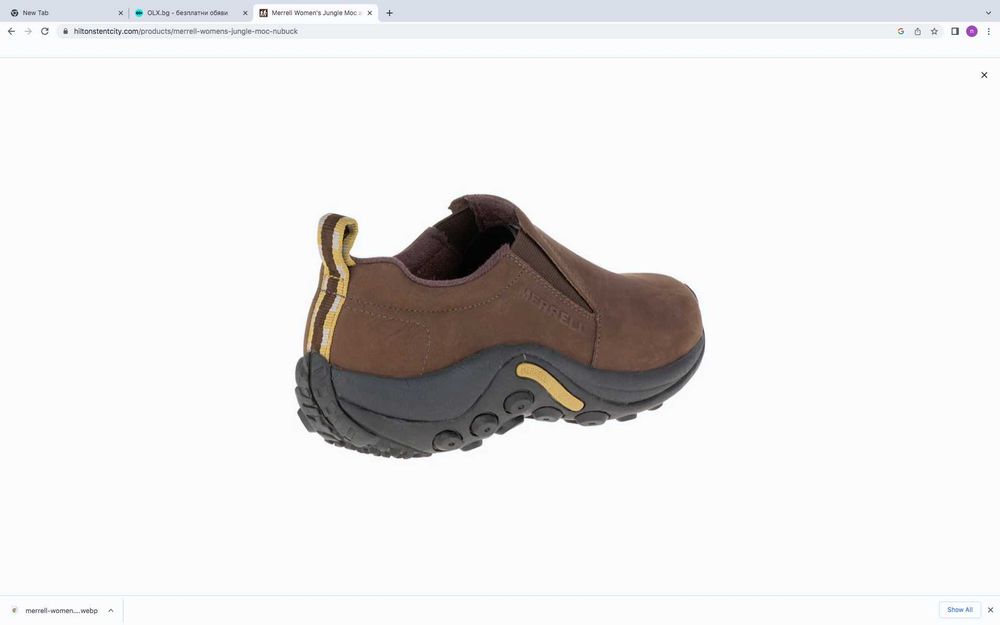Select the Merrell Women's Jungle Moc tab
Image resolution: width=1000 pixels, height=625 pixels.
[x=316, y=13]
